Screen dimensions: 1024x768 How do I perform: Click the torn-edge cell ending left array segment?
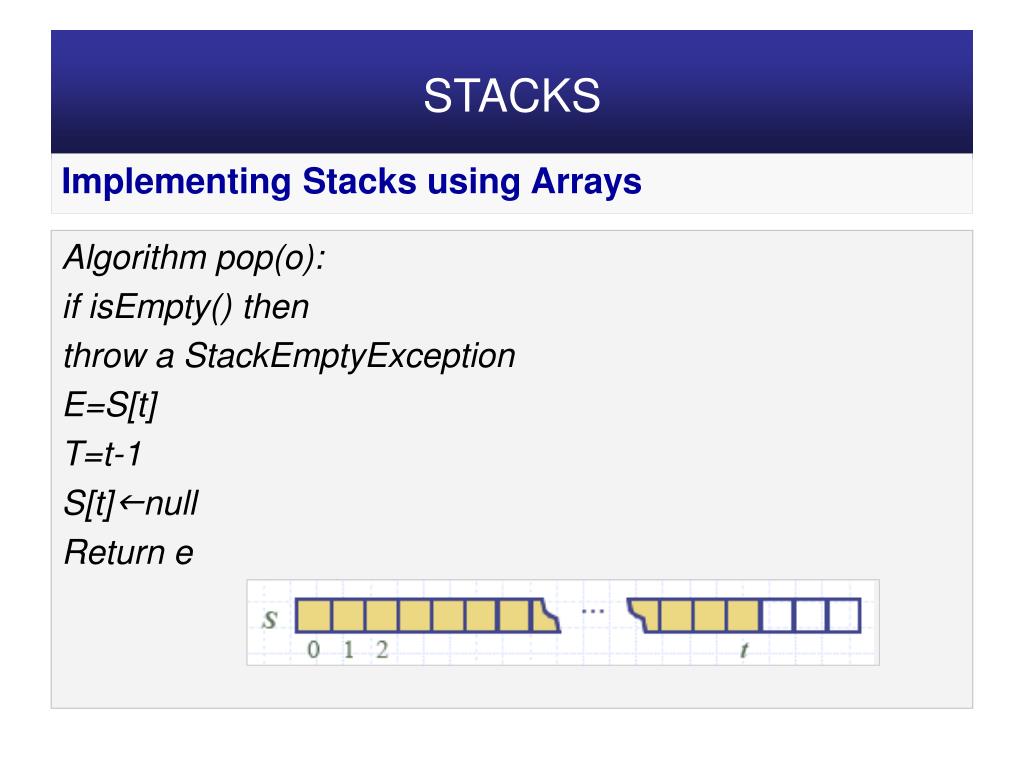coord(546,615)
